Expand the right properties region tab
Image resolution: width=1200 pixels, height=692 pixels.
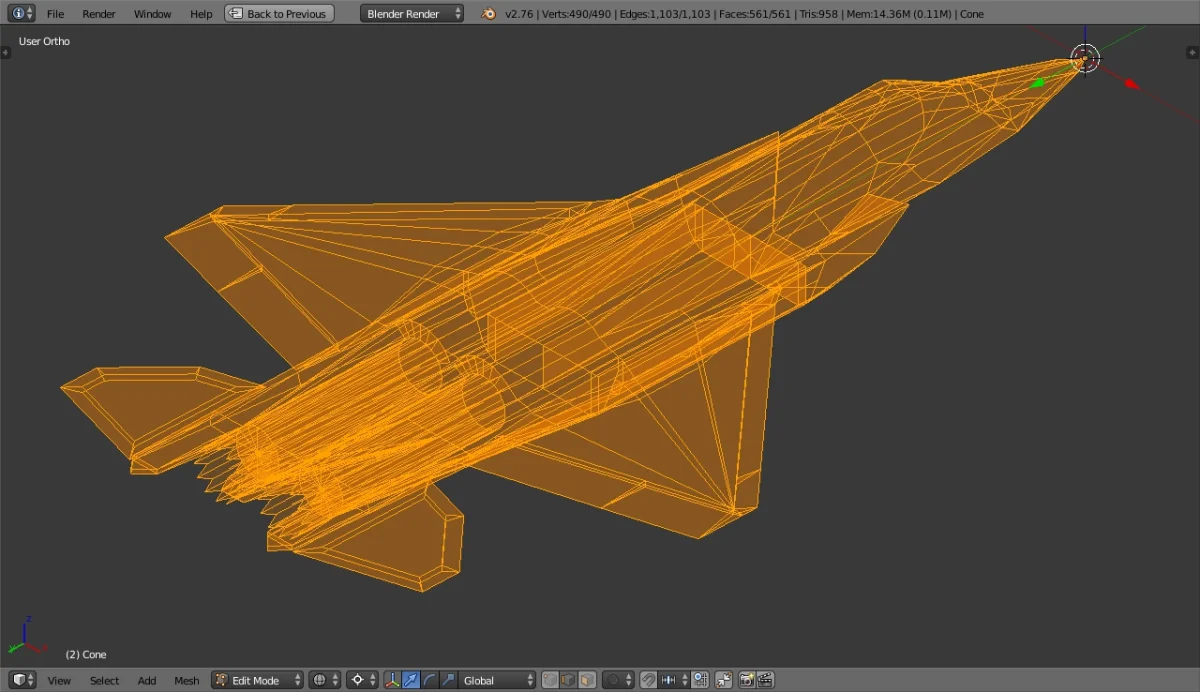tap(1194, 51)
